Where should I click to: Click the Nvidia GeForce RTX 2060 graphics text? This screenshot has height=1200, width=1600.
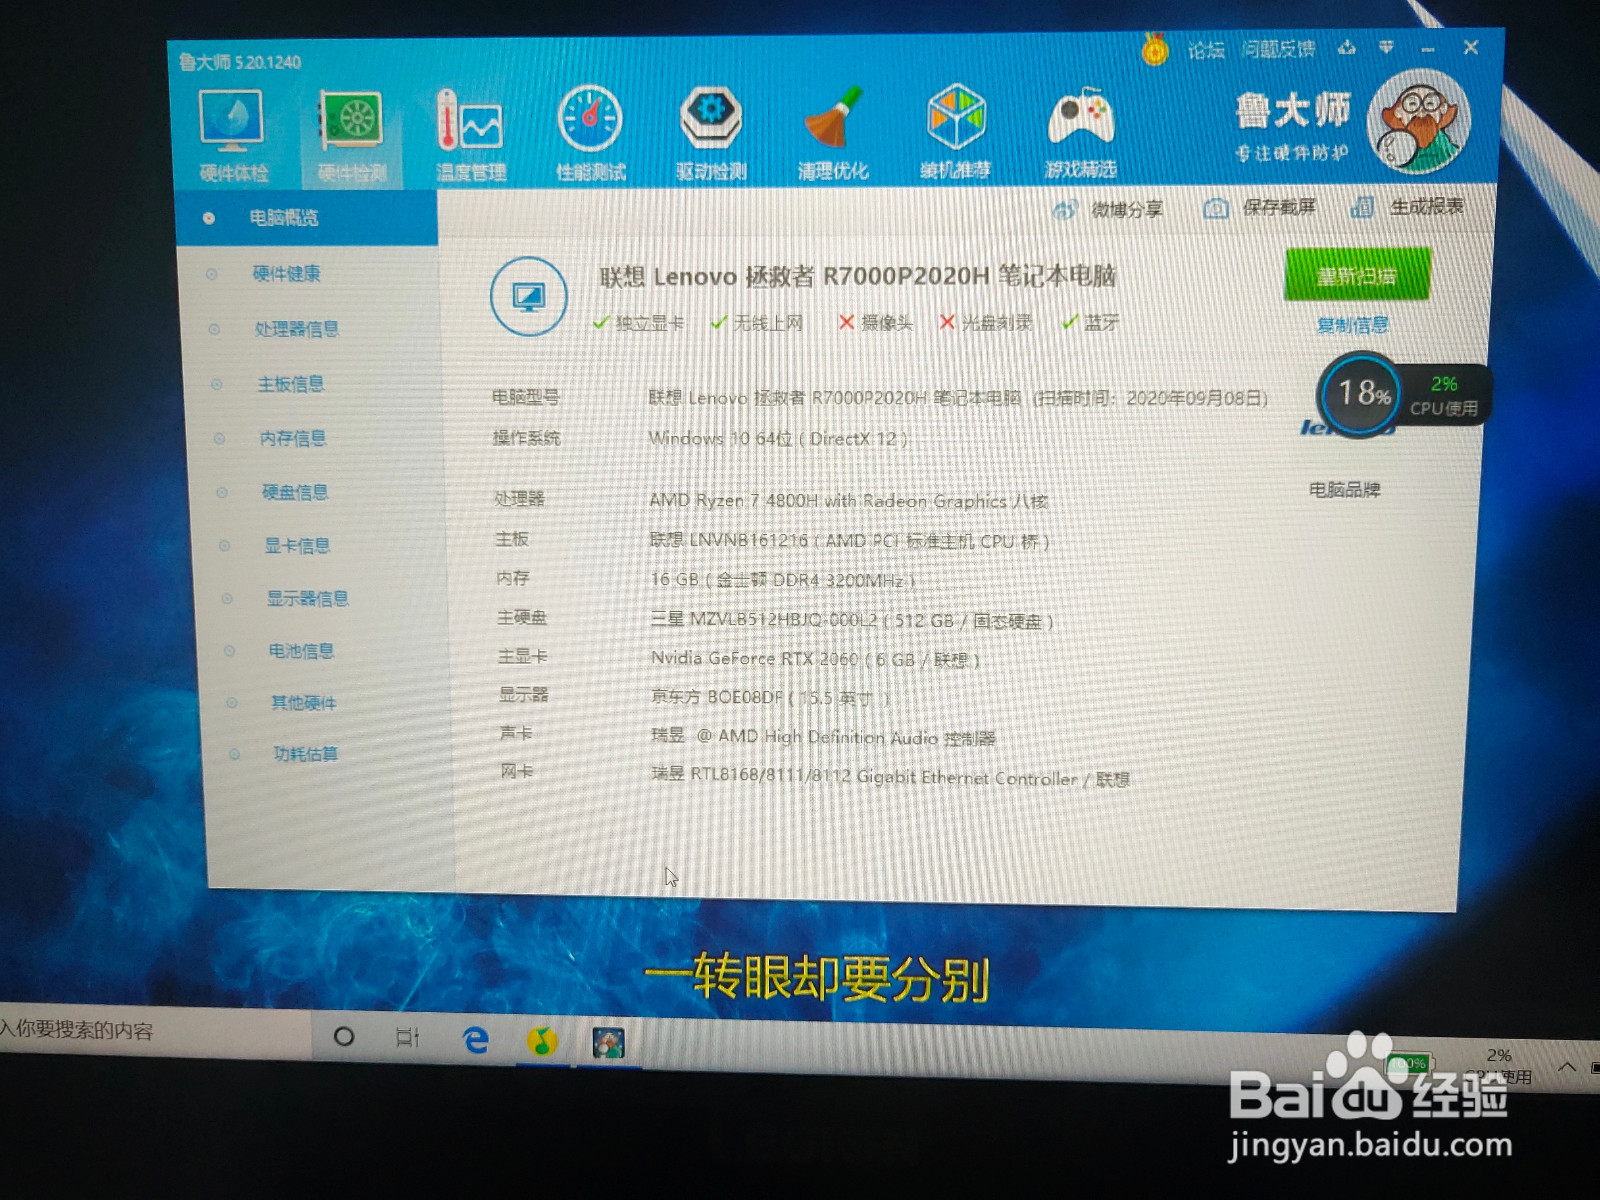tap(815, 659)
